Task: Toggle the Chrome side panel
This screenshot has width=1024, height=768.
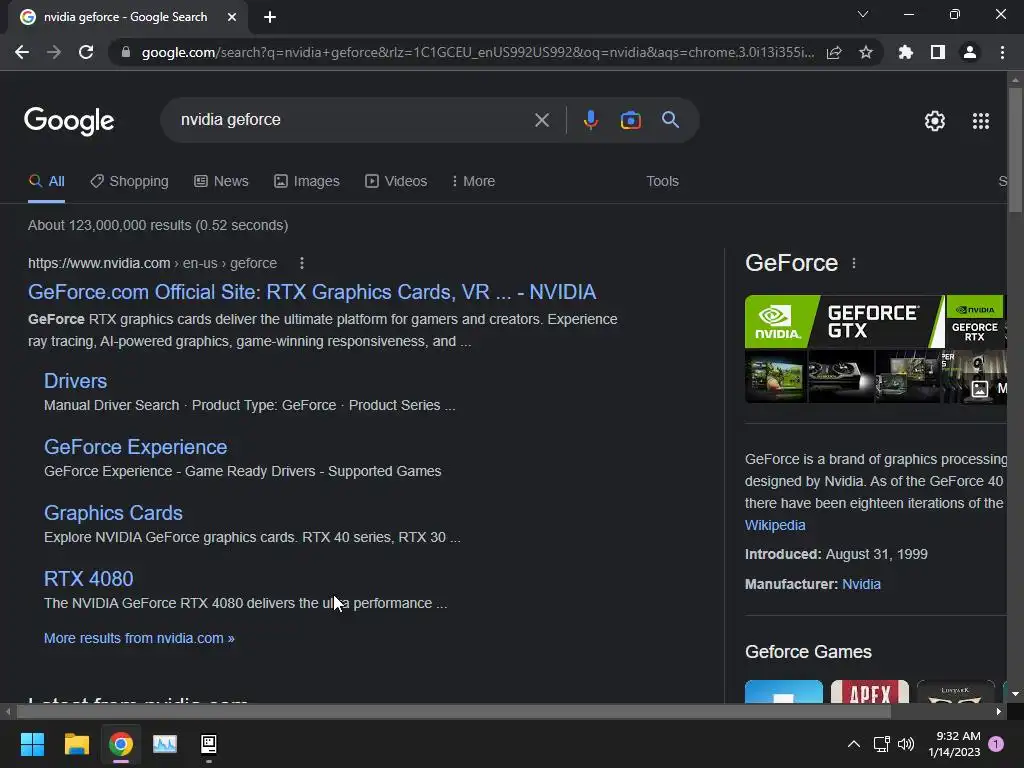Action: (938, 52)
